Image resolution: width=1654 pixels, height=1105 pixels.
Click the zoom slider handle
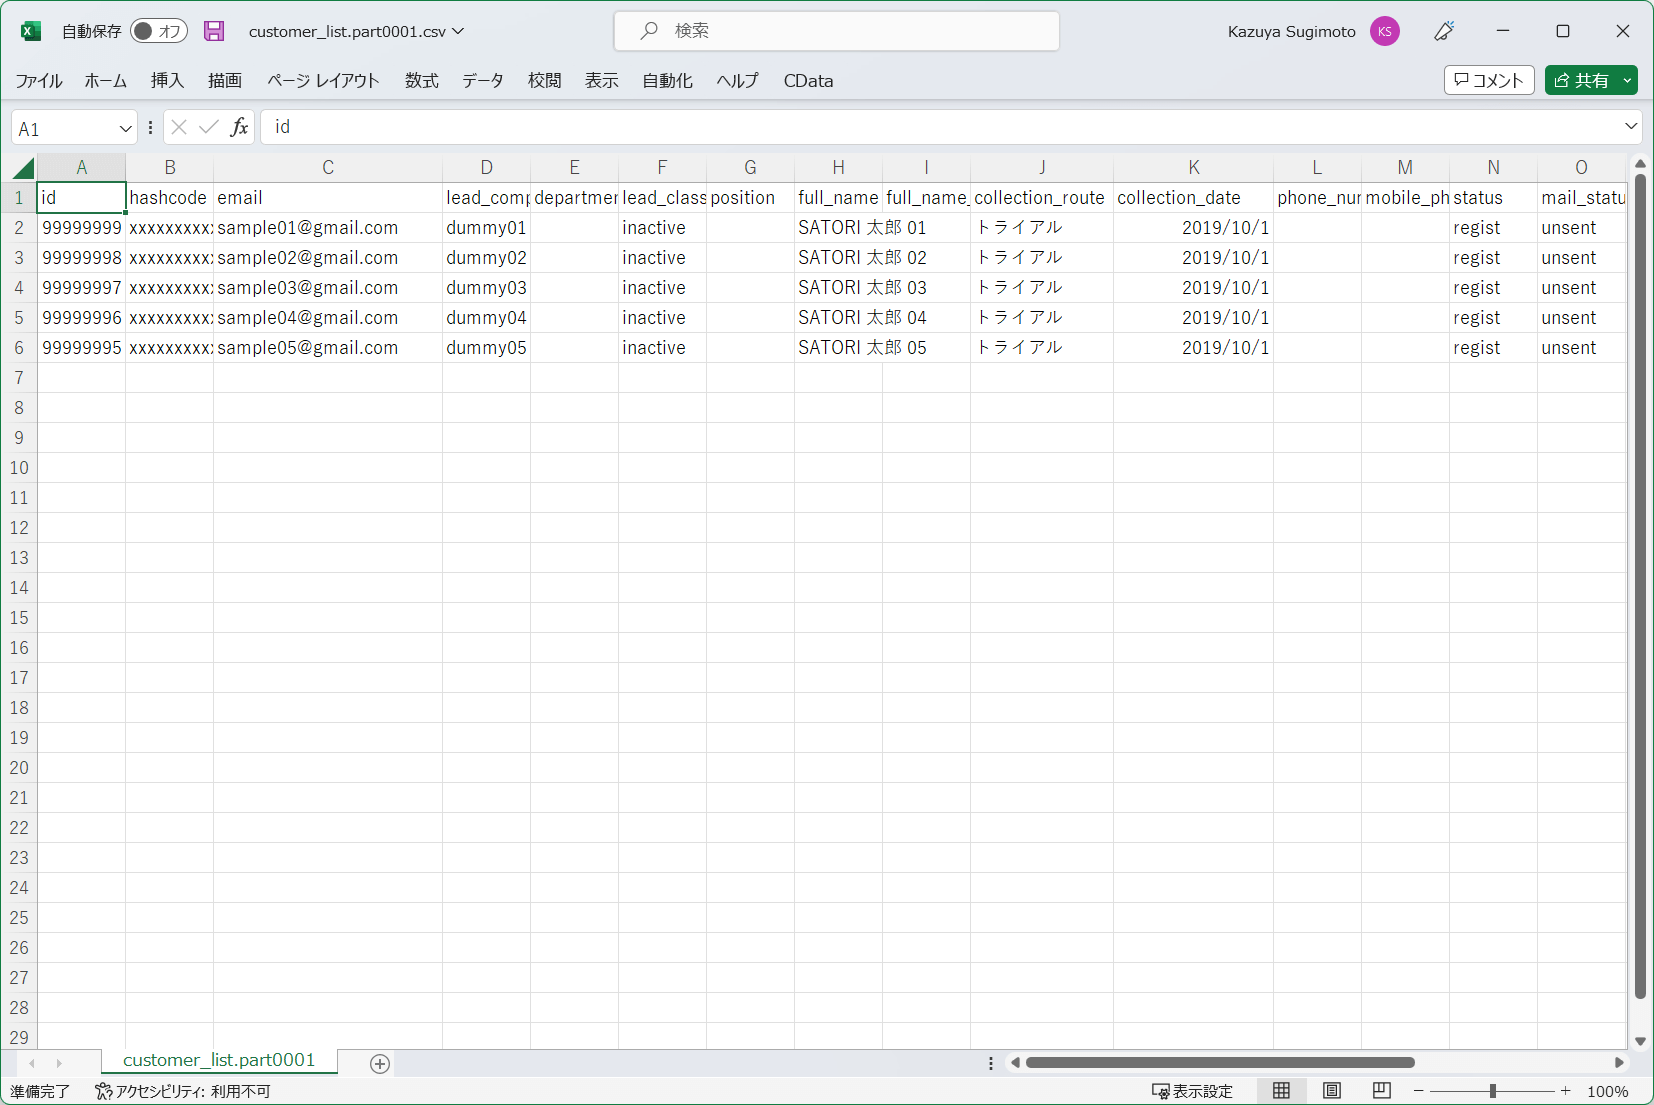pyautogui.click(x=1493, y=1091)
